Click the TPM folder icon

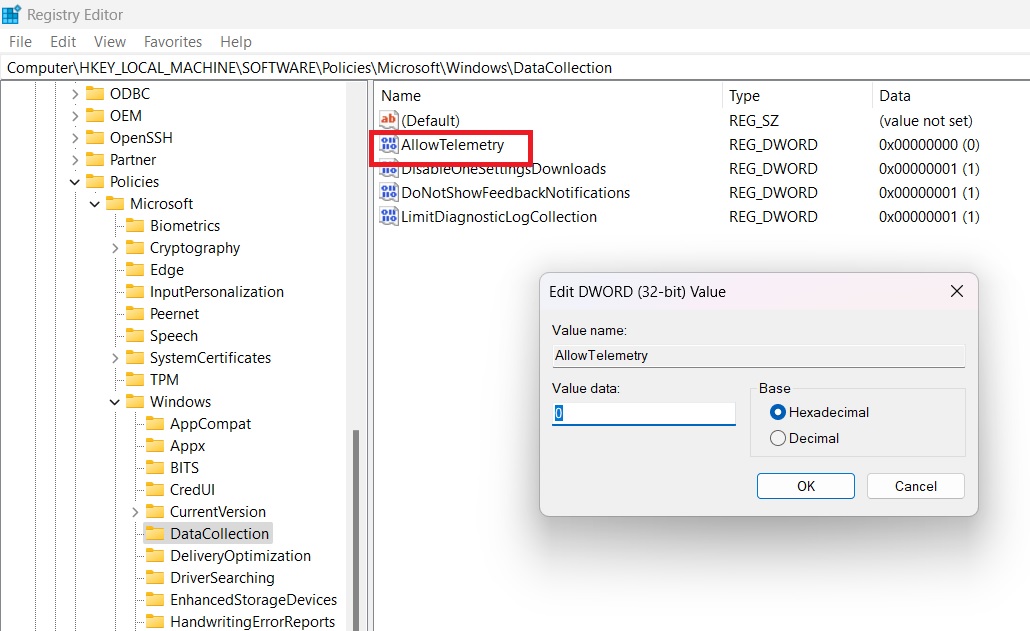pos(136,379)
